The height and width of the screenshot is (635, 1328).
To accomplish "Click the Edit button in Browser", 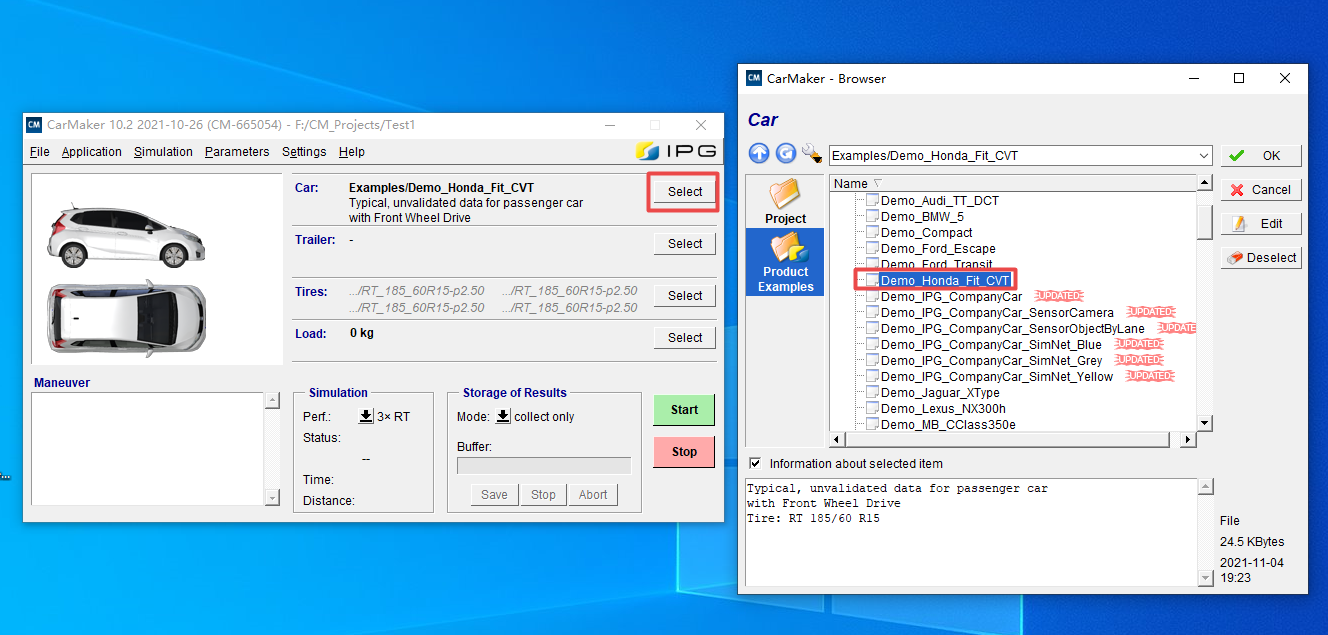I will [1261, 223].
